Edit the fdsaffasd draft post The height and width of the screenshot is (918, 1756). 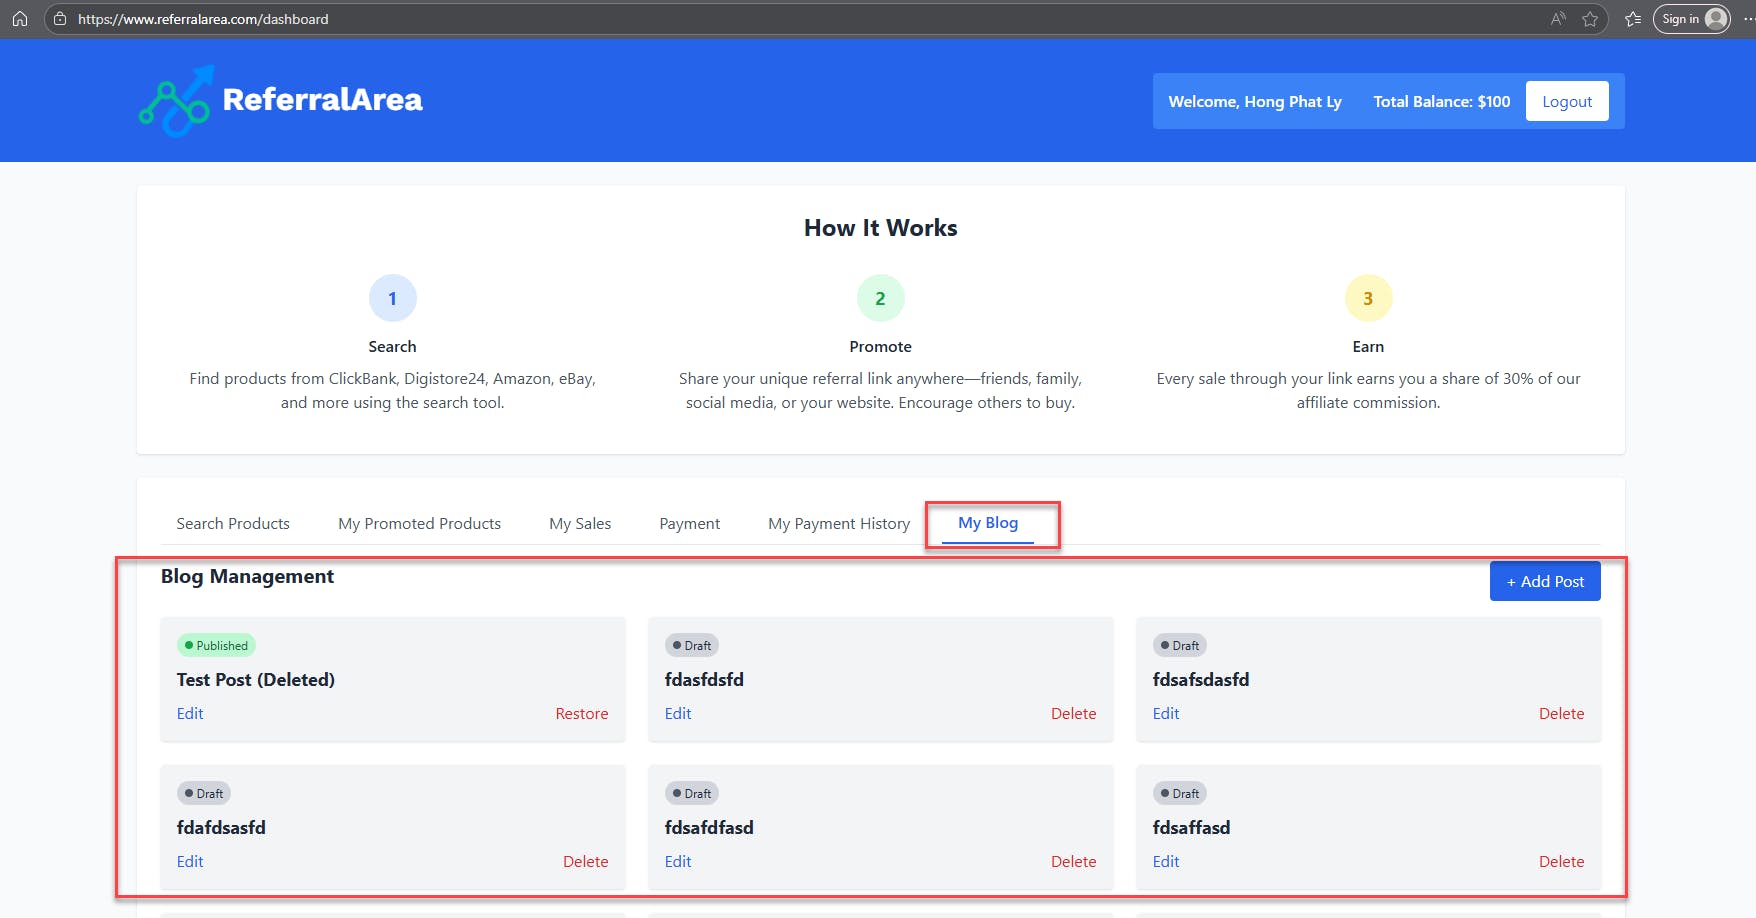click(x=1166, y=861)
